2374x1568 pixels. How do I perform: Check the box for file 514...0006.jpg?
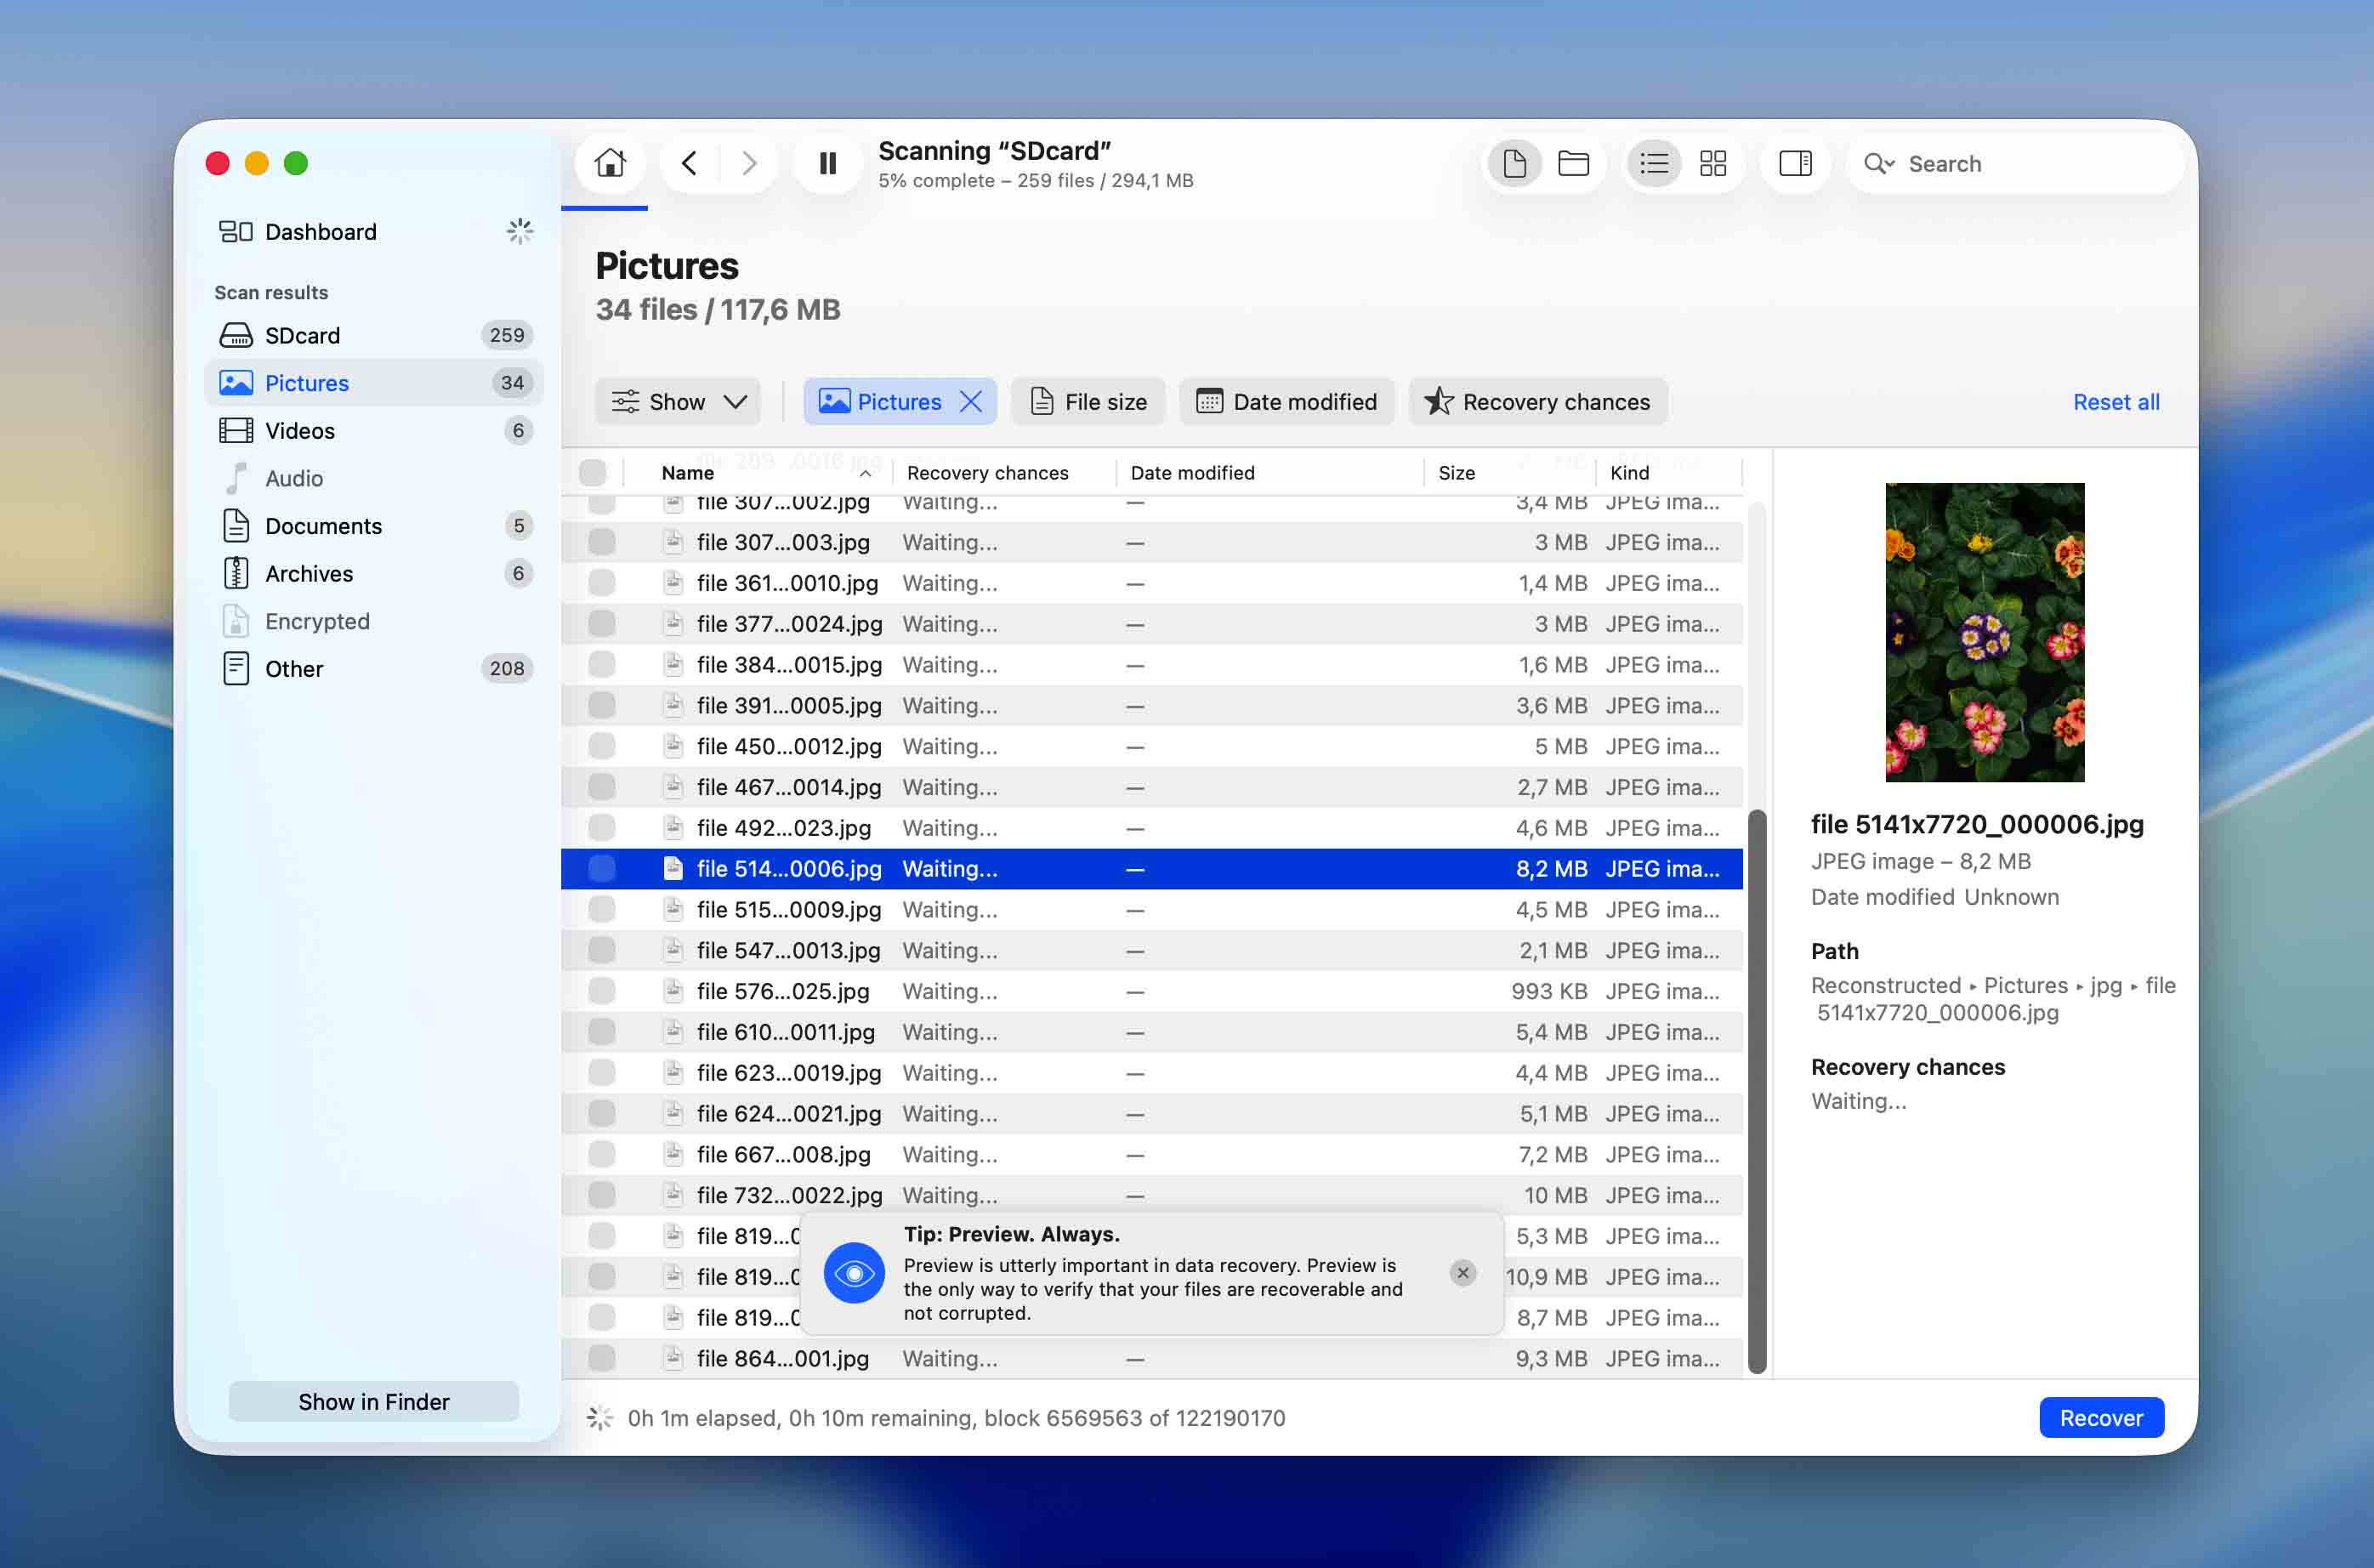(x=601, y=869)
